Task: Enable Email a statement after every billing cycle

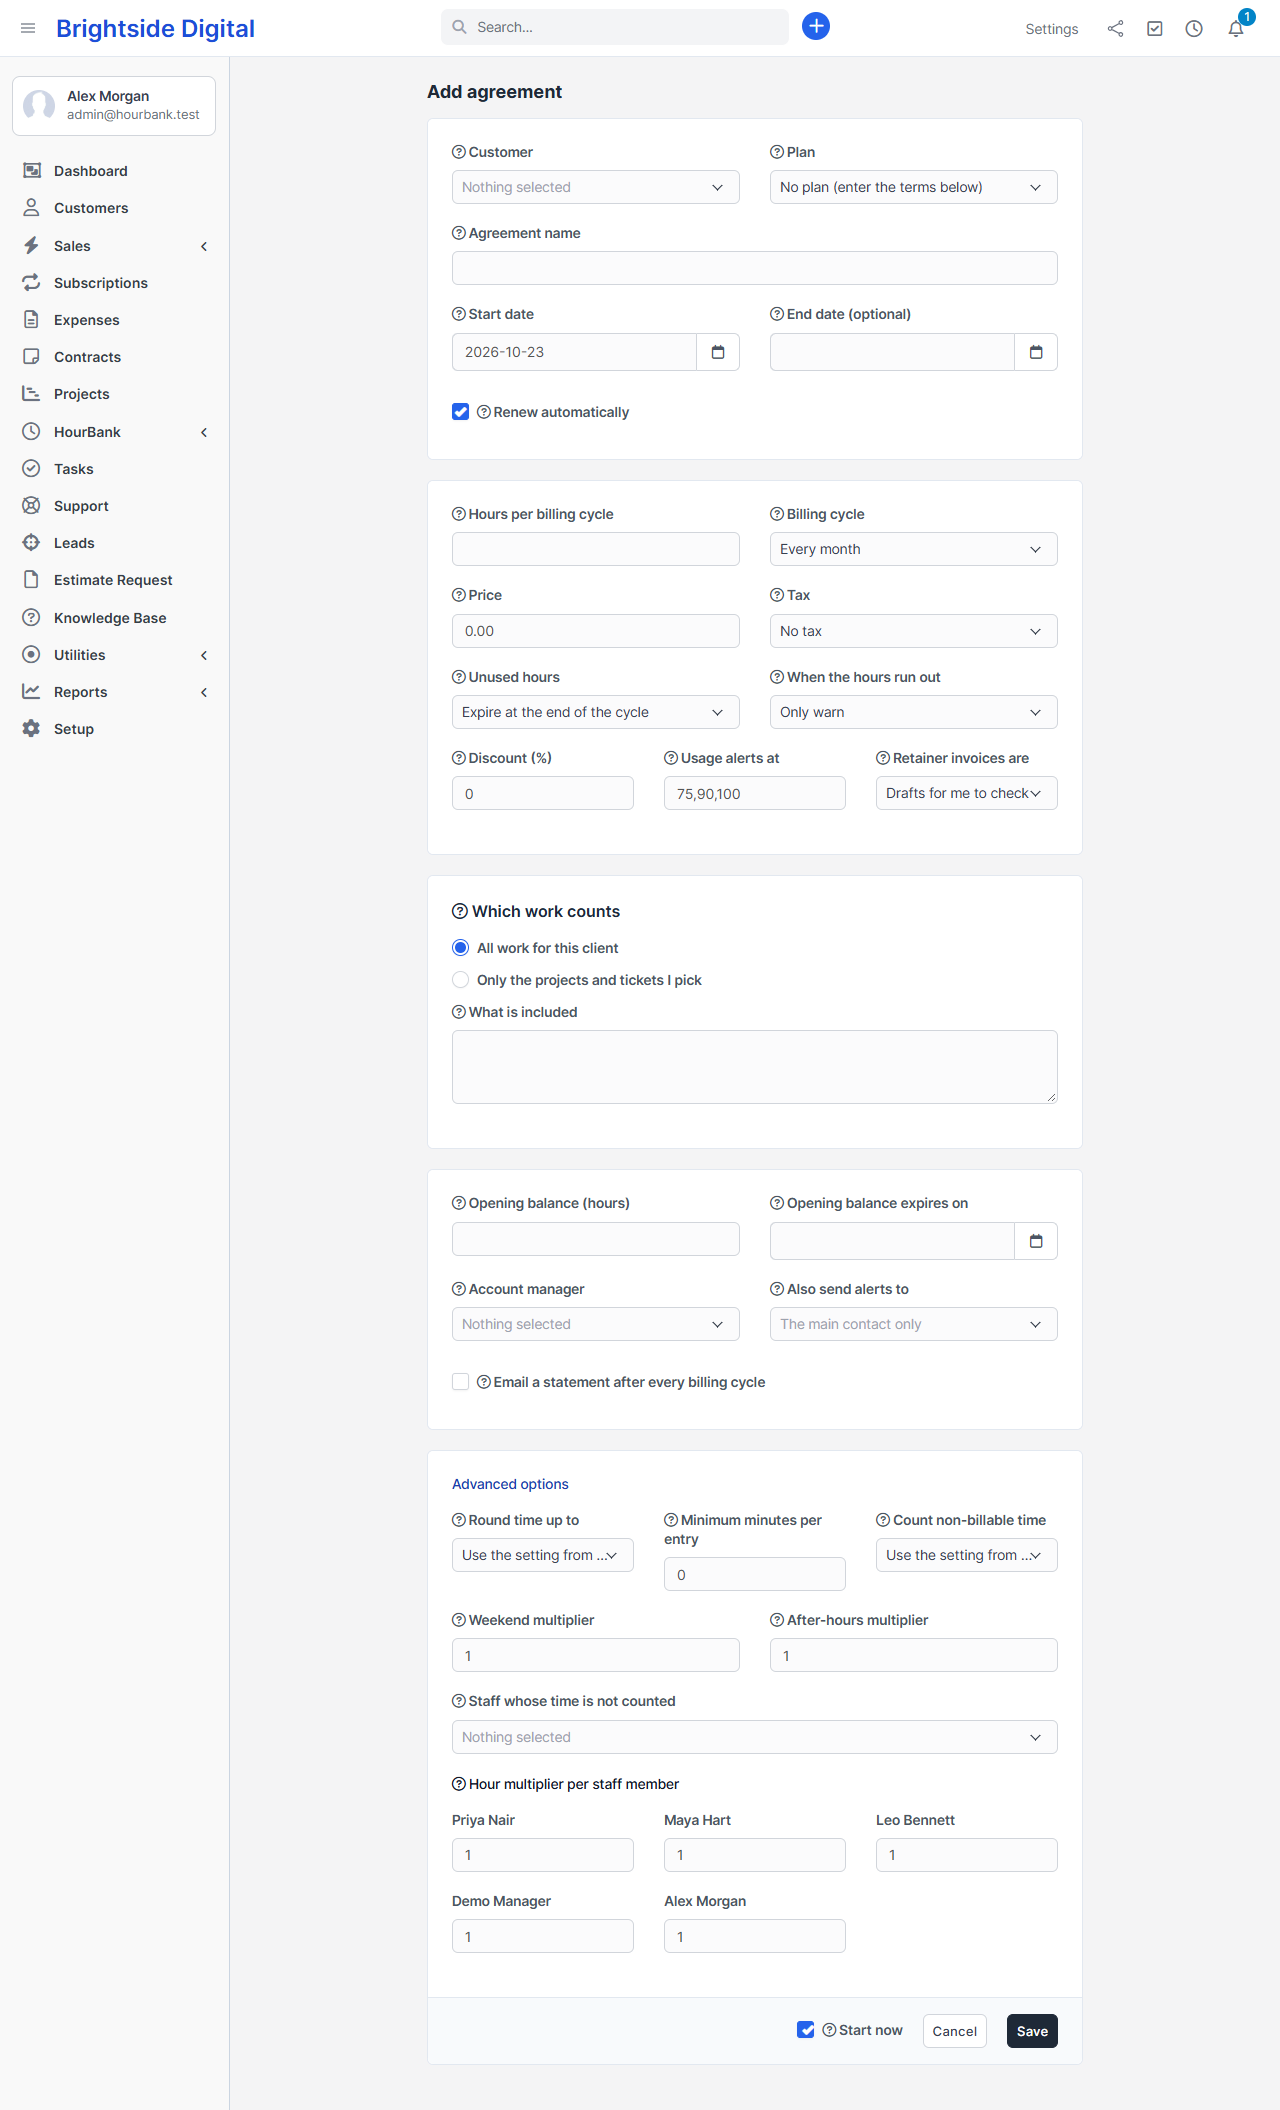Action: tap(461, 1382)
